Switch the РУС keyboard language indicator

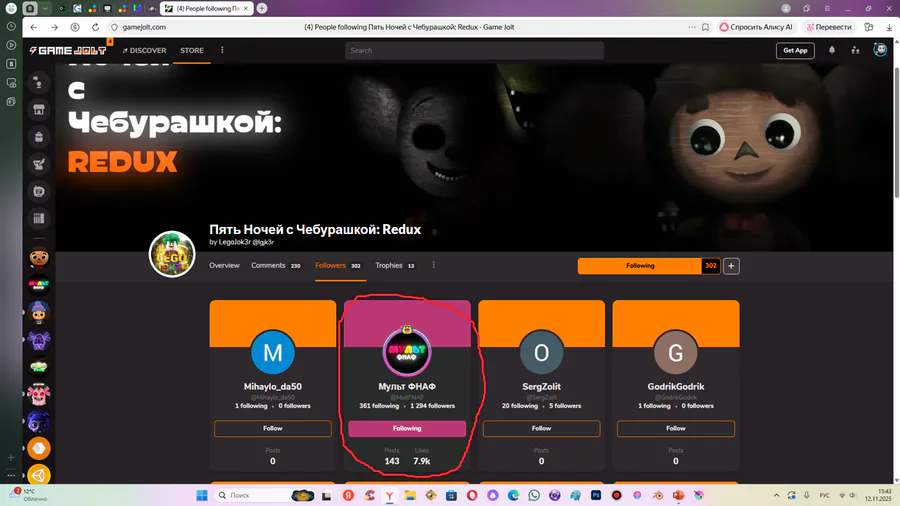coord(825,495)
